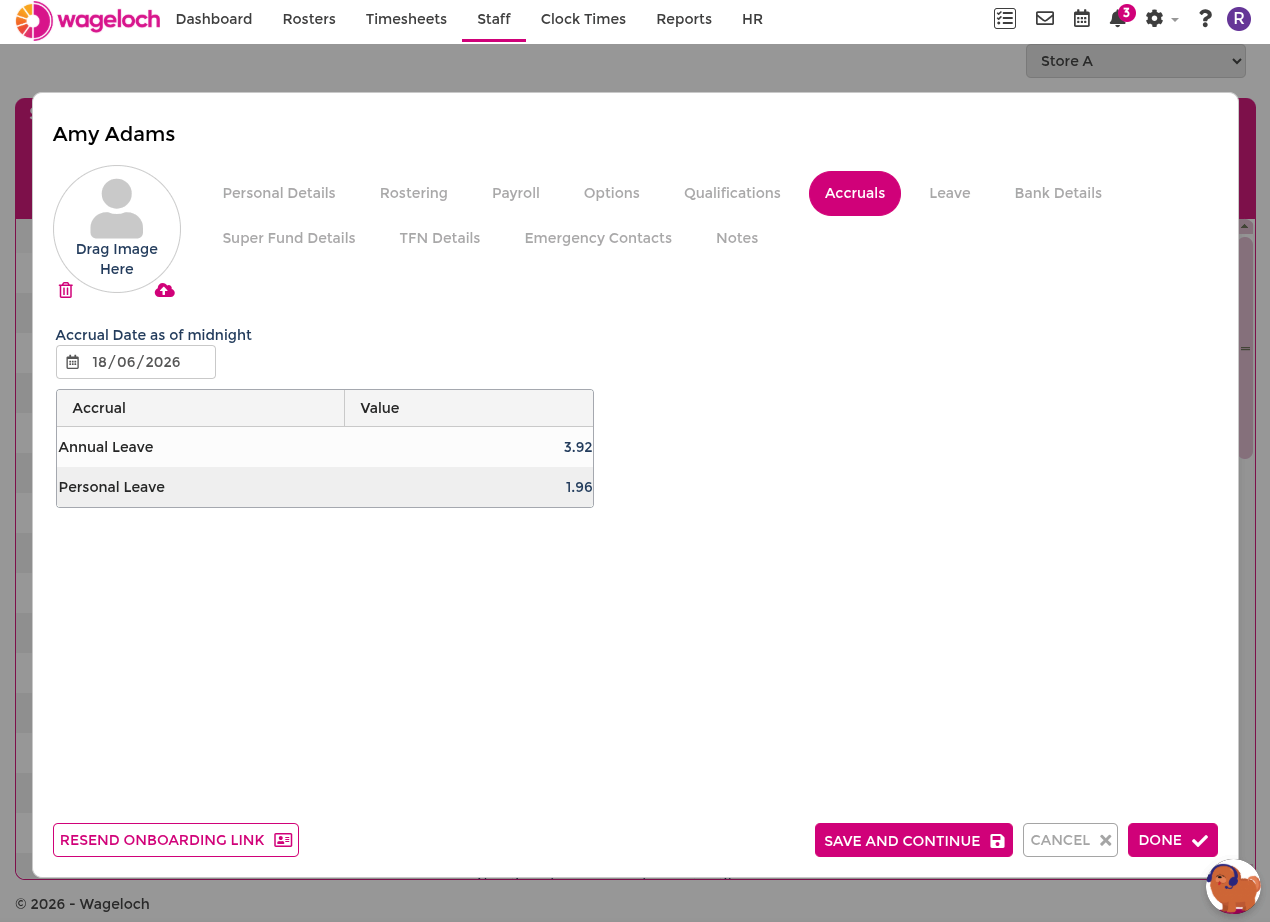The width and height of the screenshot is (1270, 922).
Task: Select the Personal Leave row
Action: (325, 487)
